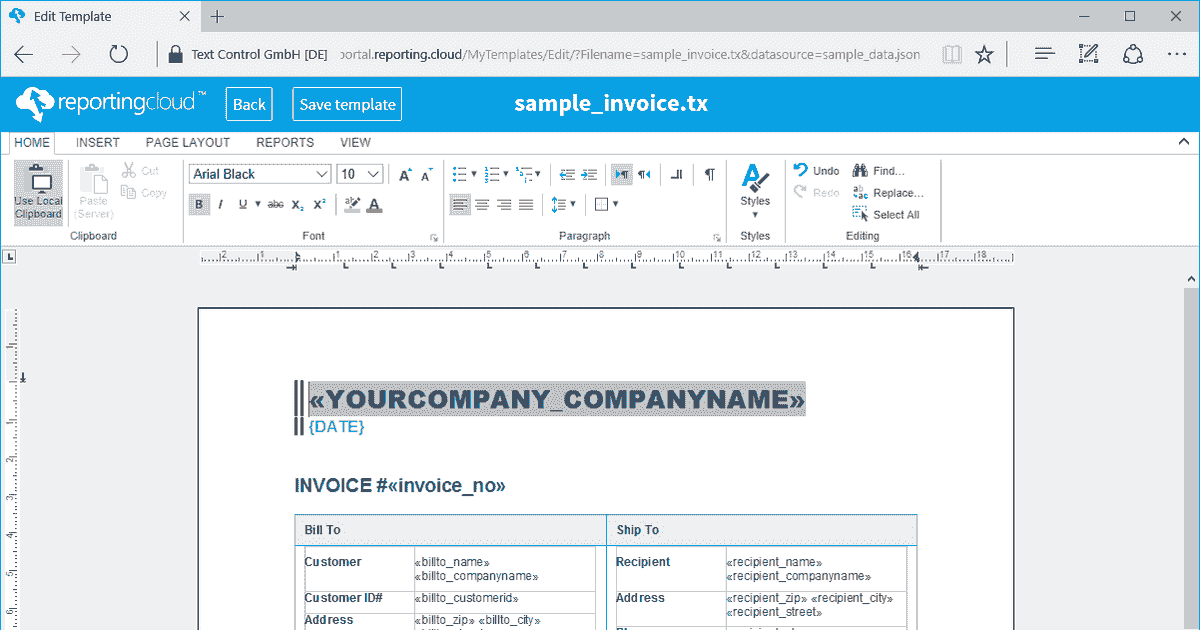
Task: Click the Save template button
Action: [347, 104]
